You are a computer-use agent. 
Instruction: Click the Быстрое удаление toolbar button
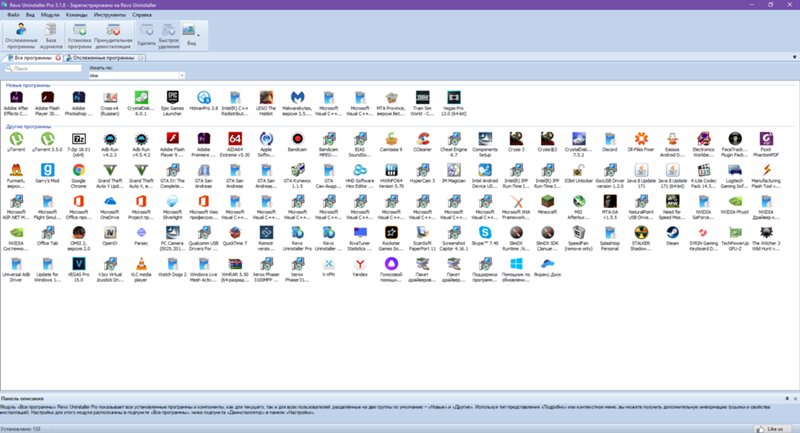pyautogui.click(x=168, y=36)
